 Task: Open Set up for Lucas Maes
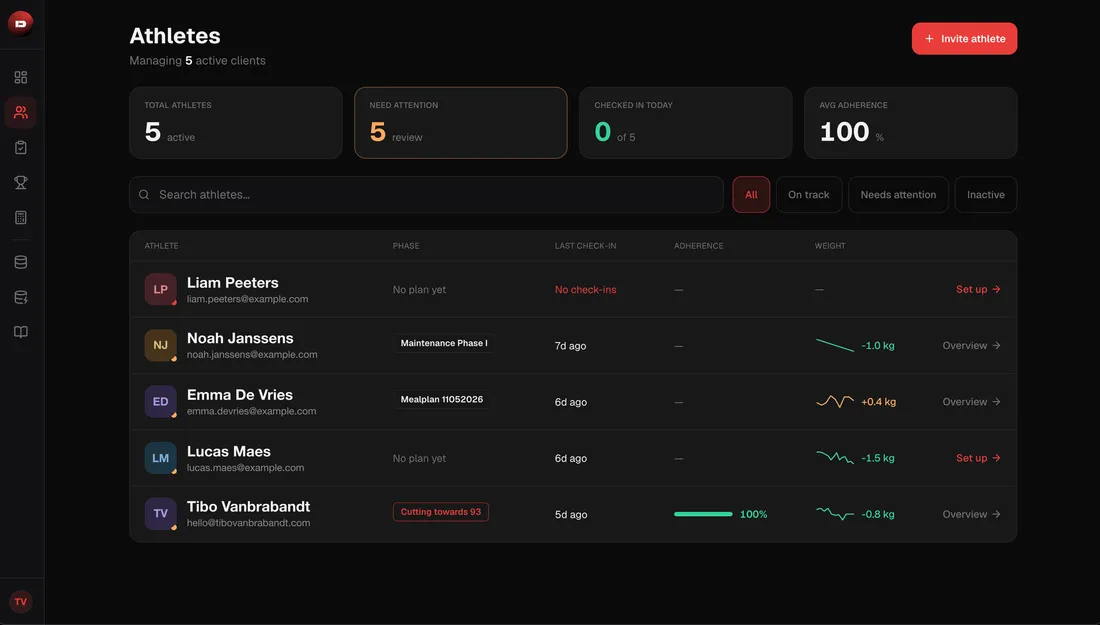978,457
